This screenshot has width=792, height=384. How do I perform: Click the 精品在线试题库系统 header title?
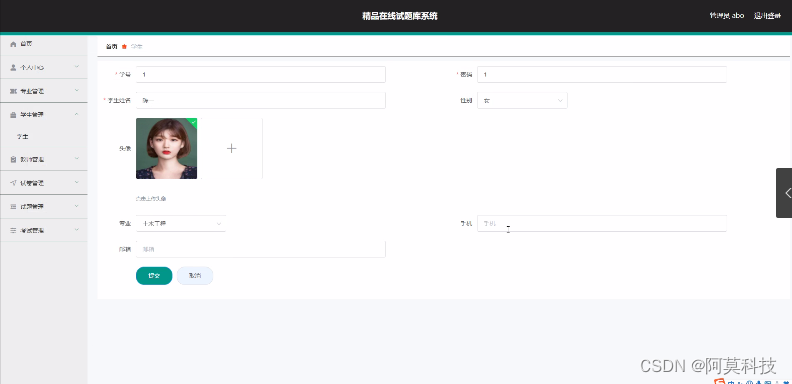point(400,16)
